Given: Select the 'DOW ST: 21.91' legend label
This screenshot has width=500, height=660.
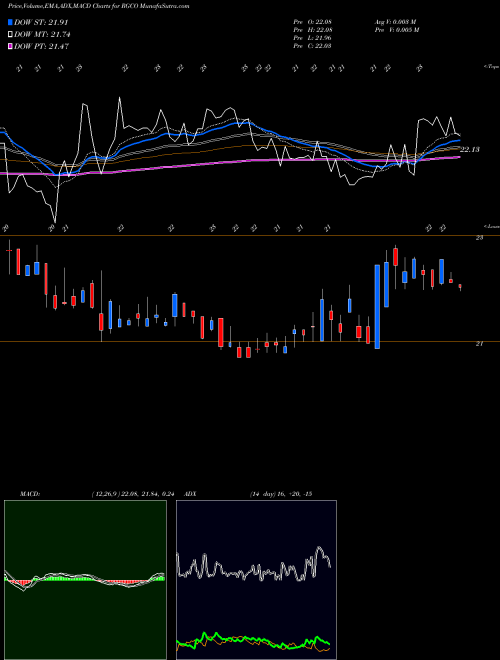Looking at the screenshot, I should coord(41,22).
